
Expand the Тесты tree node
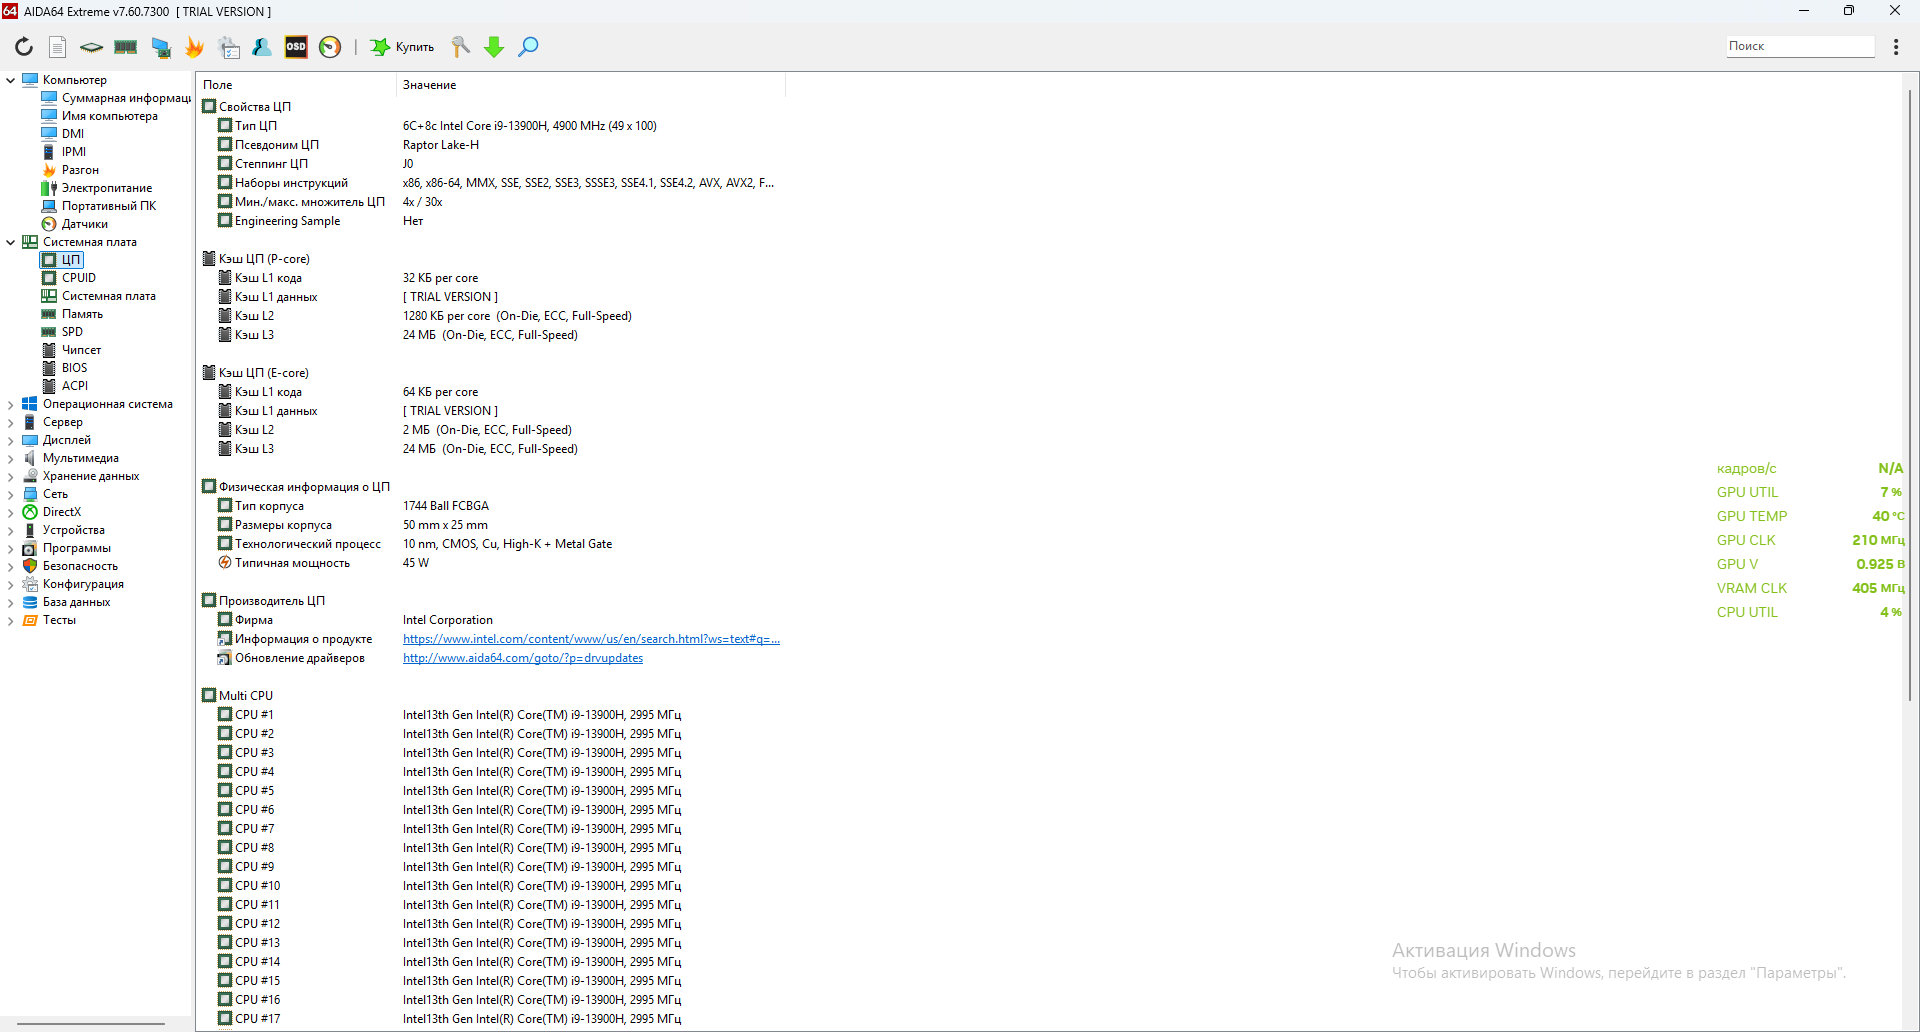[11, 620]
